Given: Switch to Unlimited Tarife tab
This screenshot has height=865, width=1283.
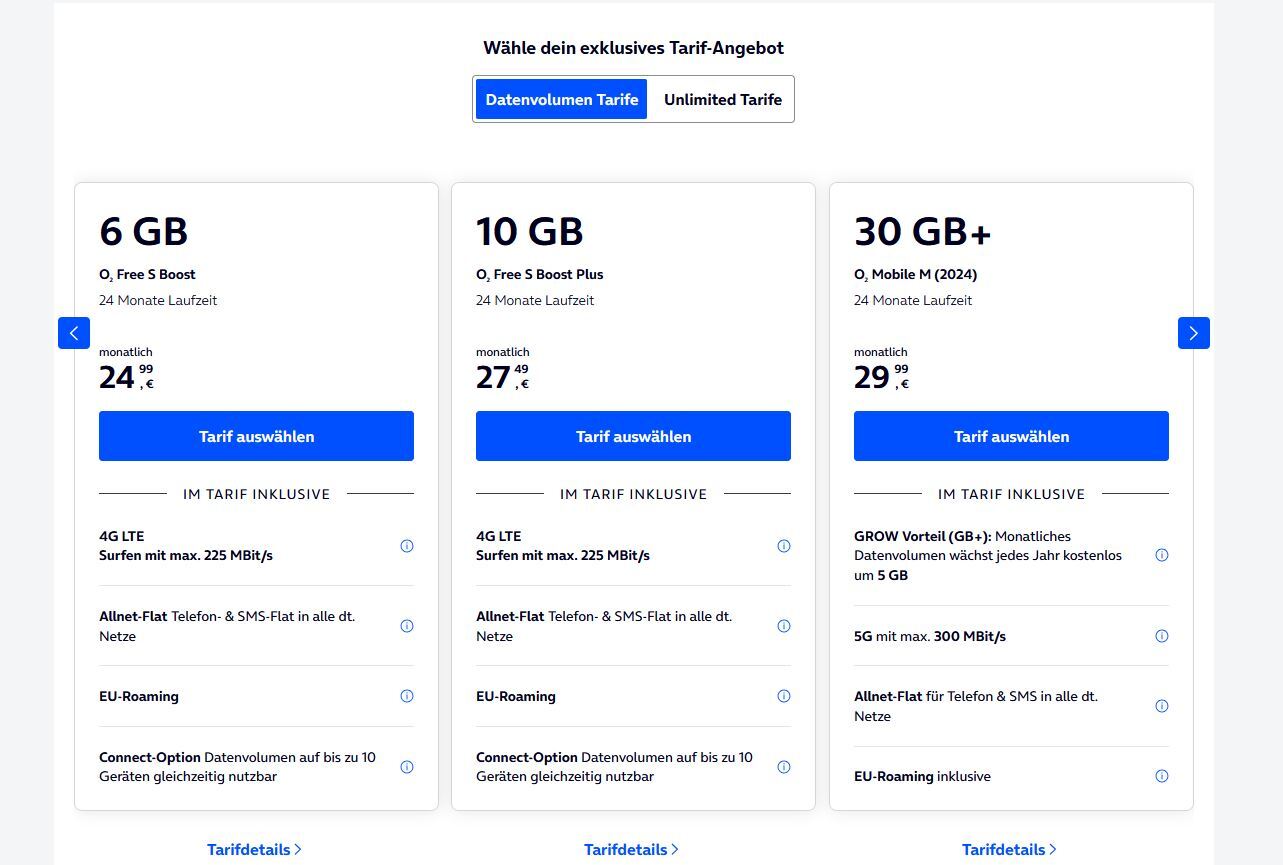Looking at the screenshot, I should [x=723, y=99].
